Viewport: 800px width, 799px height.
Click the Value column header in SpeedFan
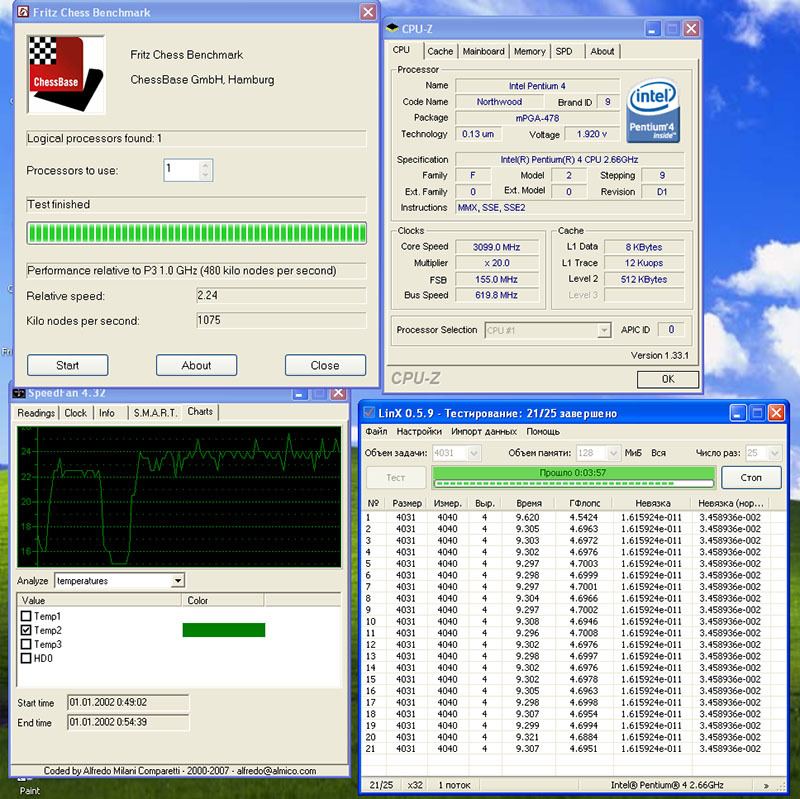99,600
